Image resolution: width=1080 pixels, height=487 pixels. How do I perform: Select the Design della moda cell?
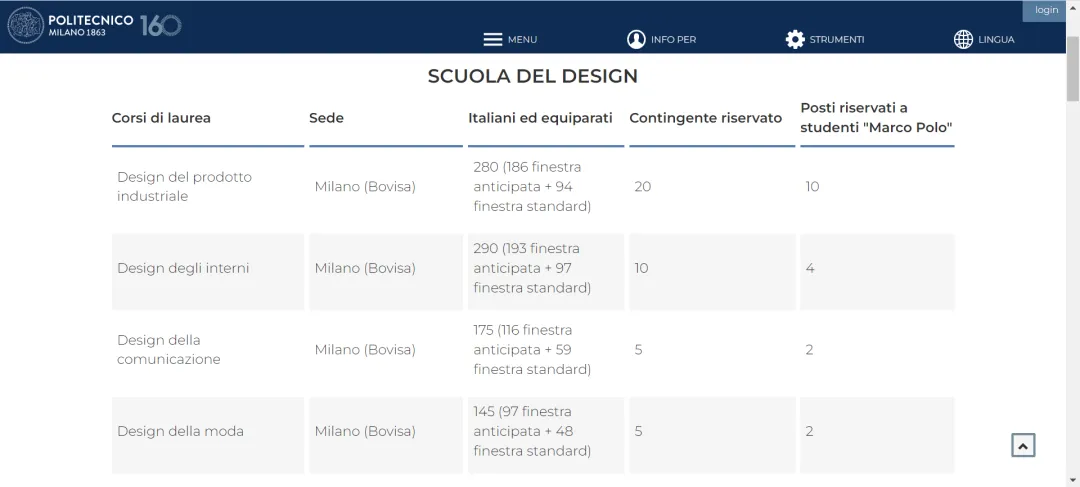pyautogui.click(x=207, y=432)
